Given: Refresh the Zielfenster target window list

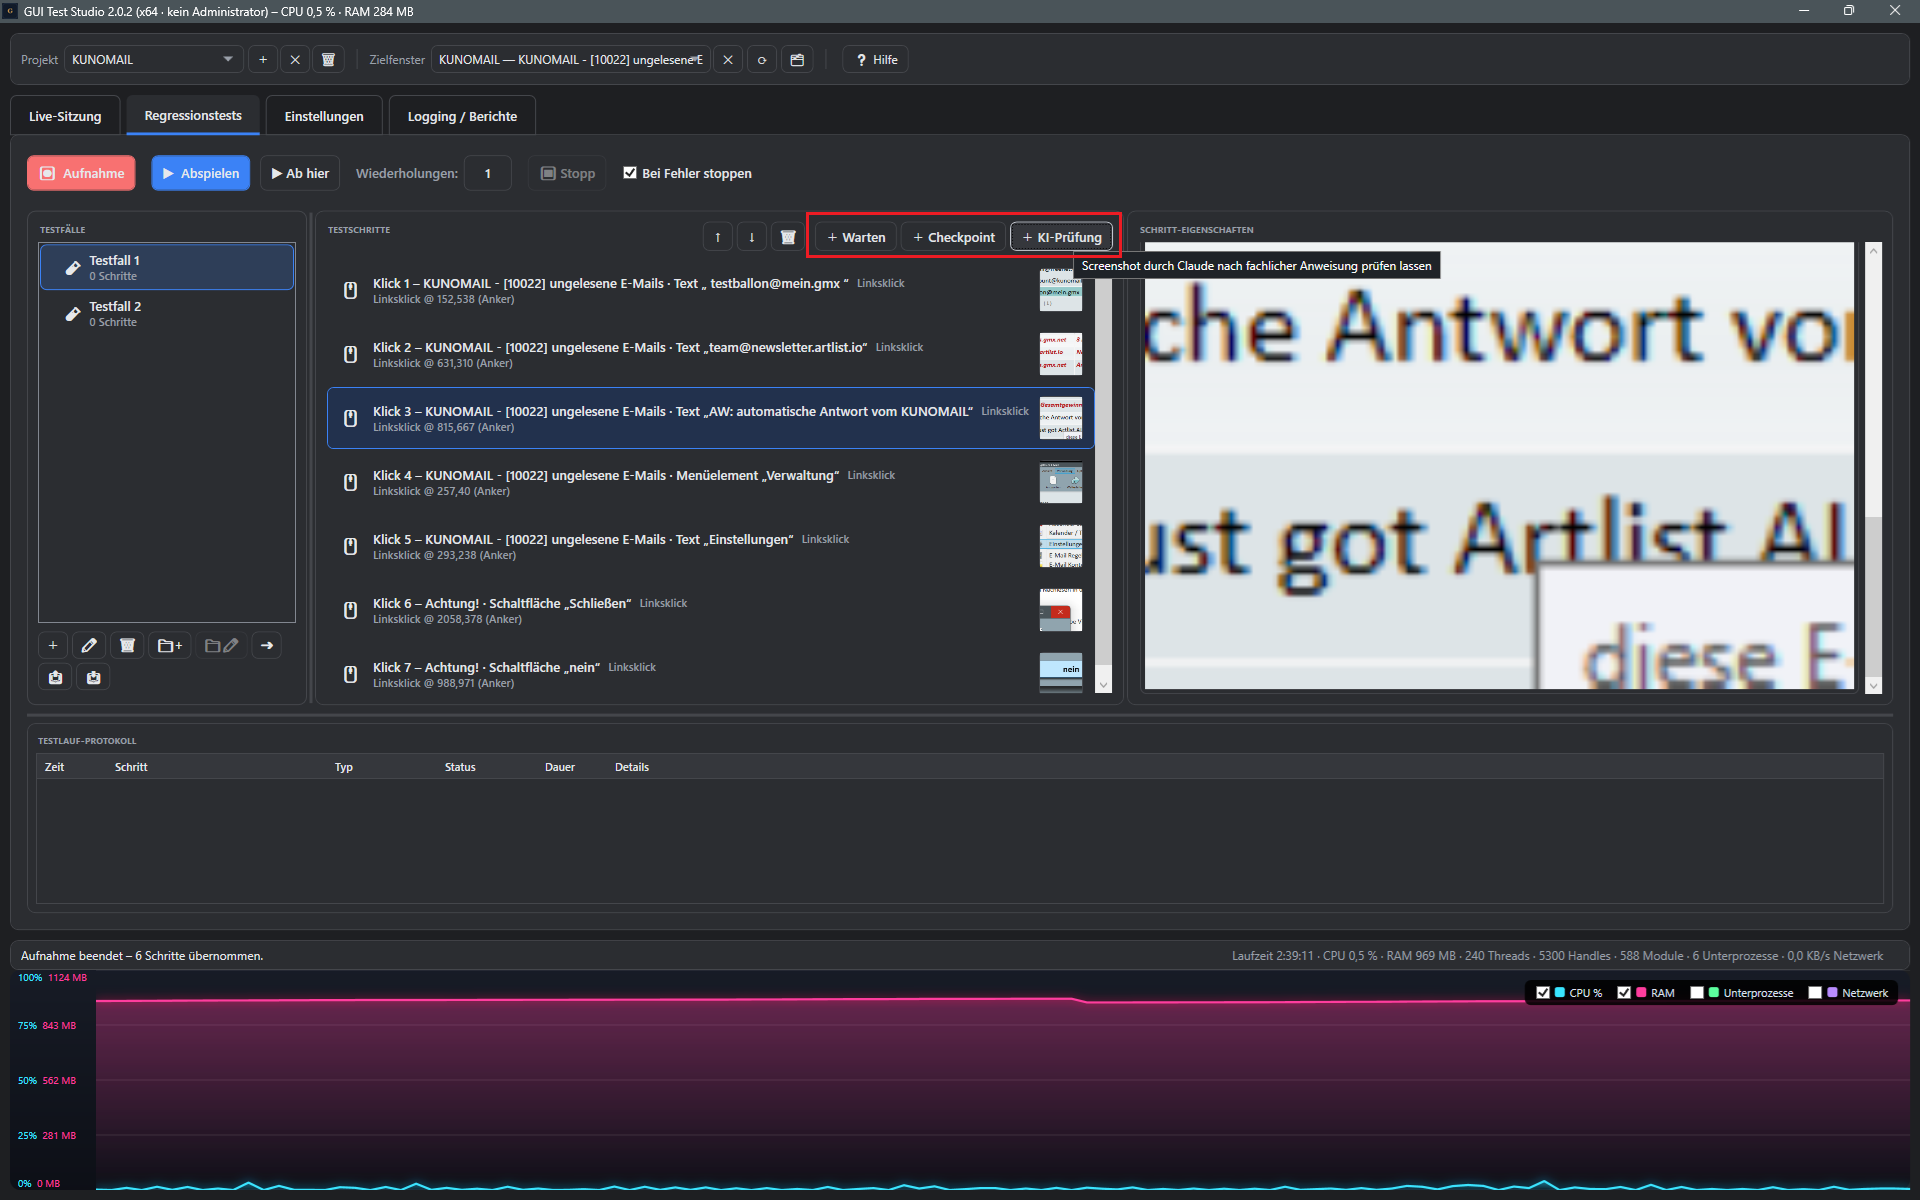Looking at the screenshot, I should [x=762, y=60].
